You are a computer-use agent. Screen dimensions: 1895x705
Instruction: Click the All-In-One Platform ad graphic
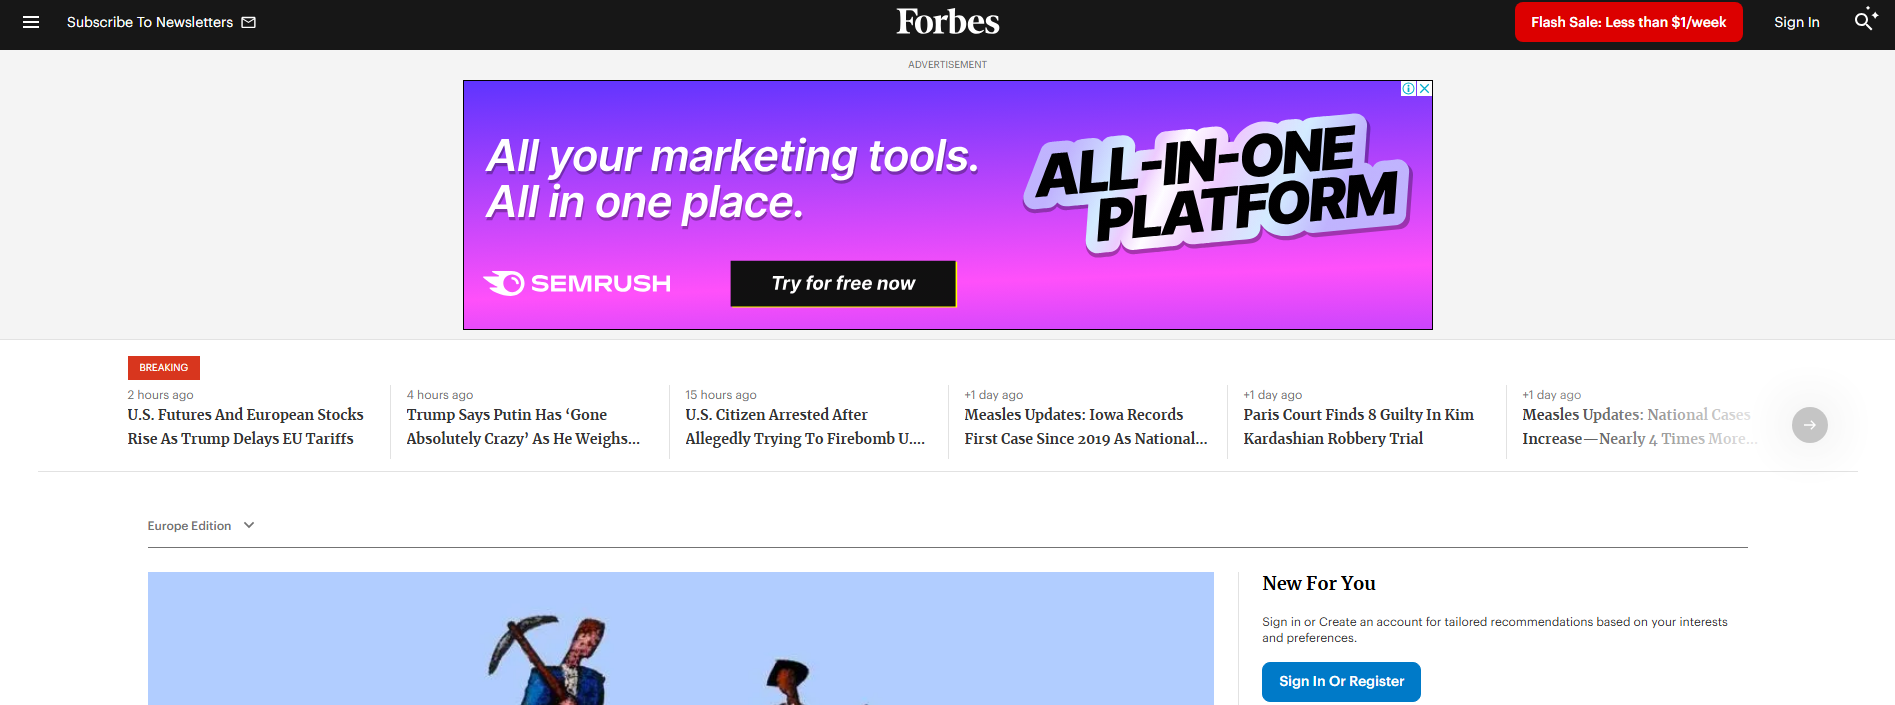coord(1217,184)
